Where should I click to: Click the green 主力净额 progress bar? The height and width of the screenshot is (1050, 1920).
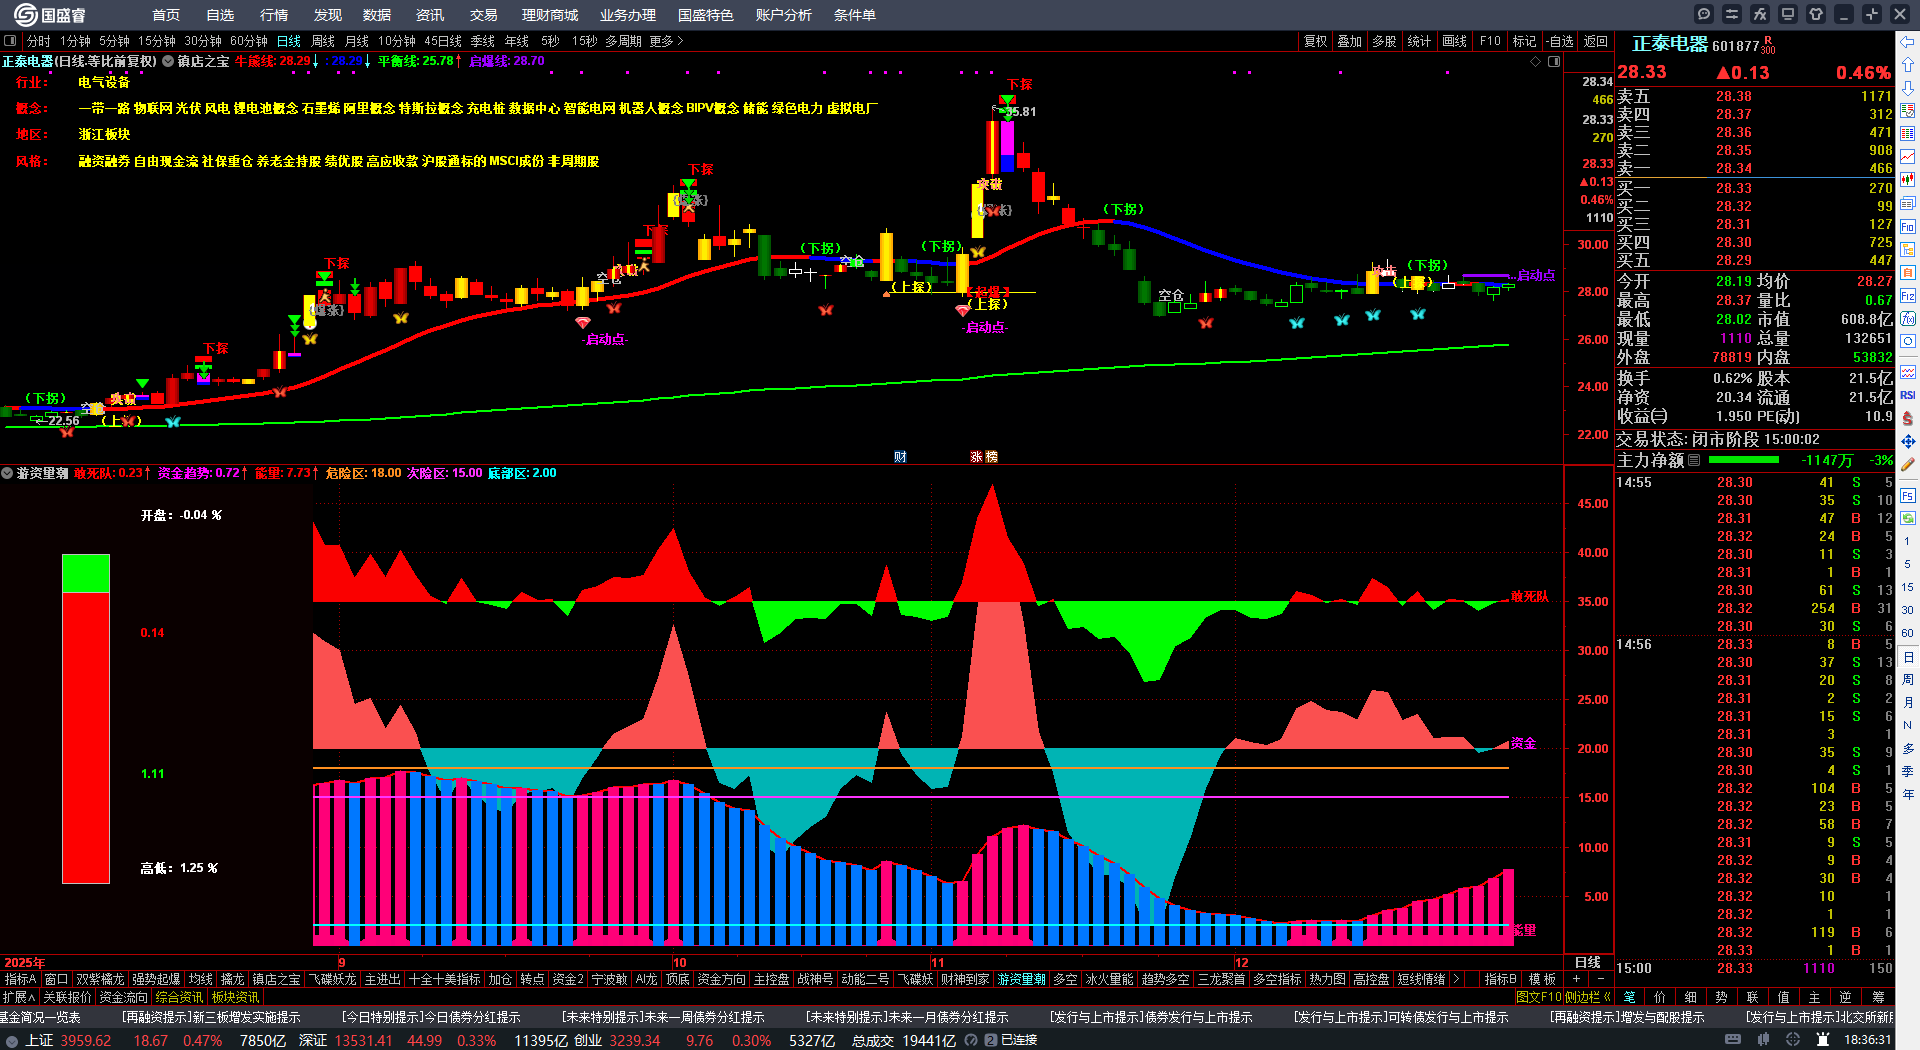1744,460
